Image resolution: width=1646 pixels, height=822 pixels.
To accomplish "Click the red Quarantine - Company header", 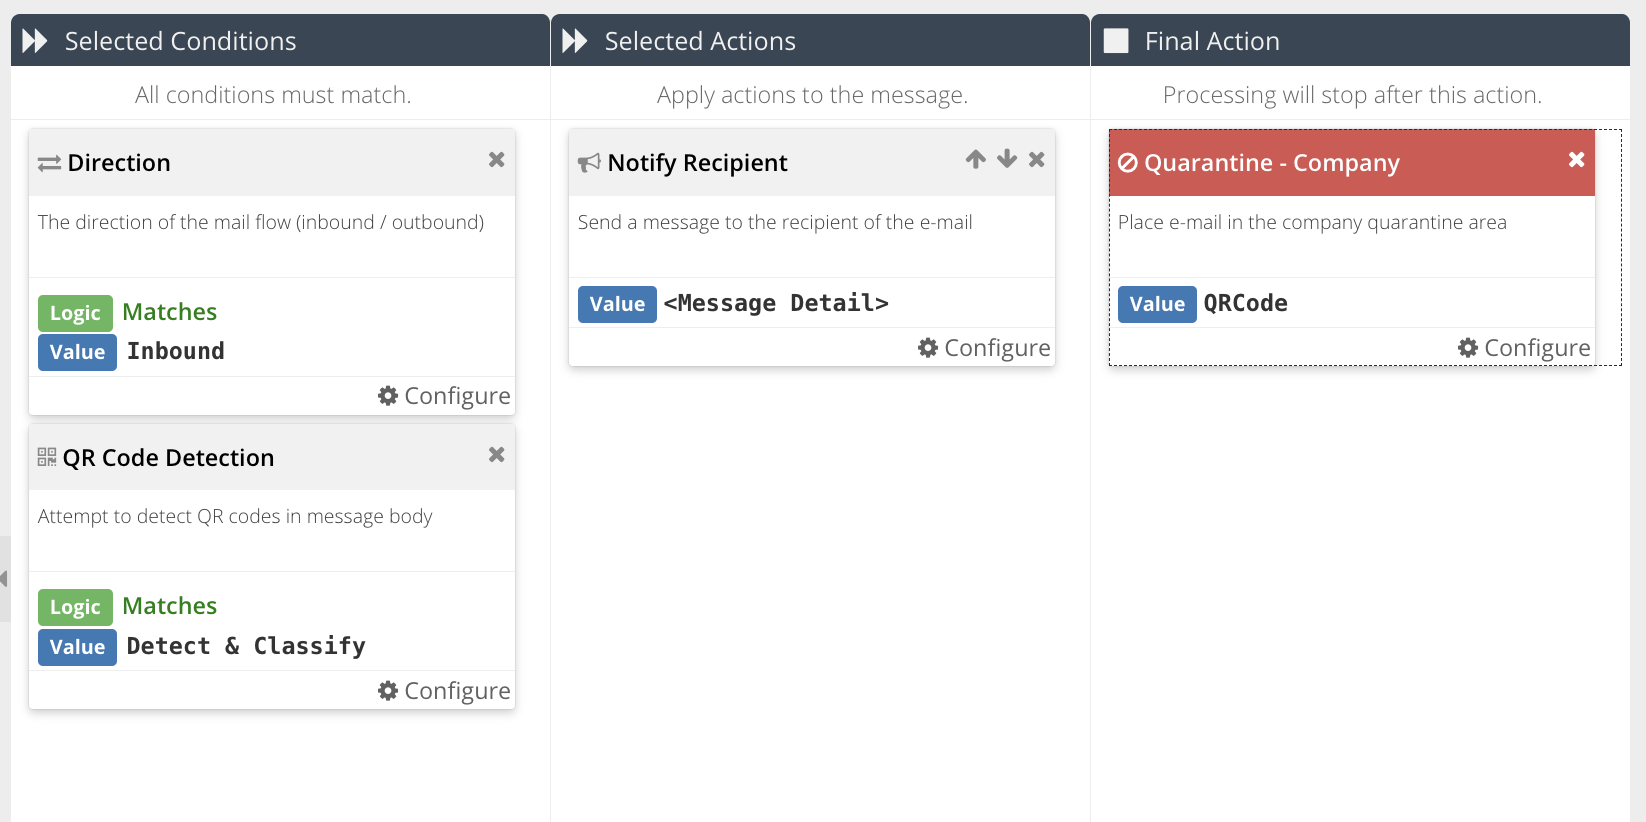I will tap(1352, 163).
